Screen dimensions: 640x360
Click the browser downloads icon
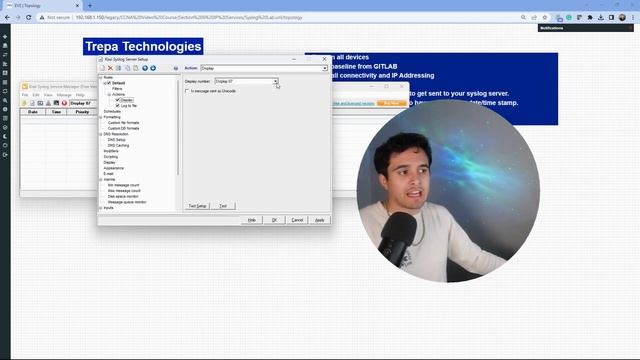pos(601,18)
